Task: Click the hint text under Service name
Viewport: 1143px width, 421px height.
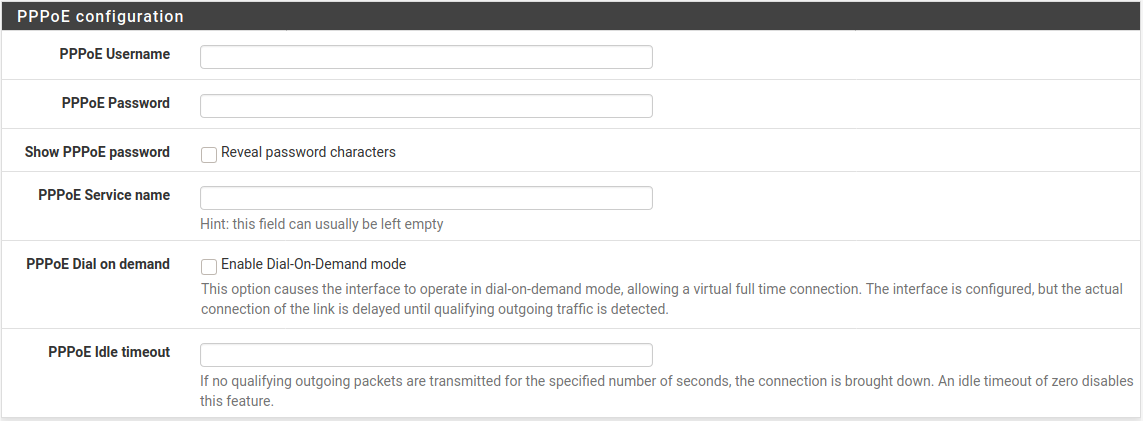Action: point(322,224)
